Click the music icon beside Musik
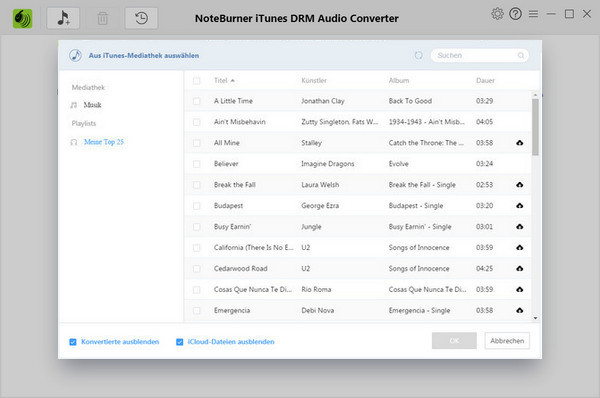Viewport: 600px width, 398px height. 74,105
